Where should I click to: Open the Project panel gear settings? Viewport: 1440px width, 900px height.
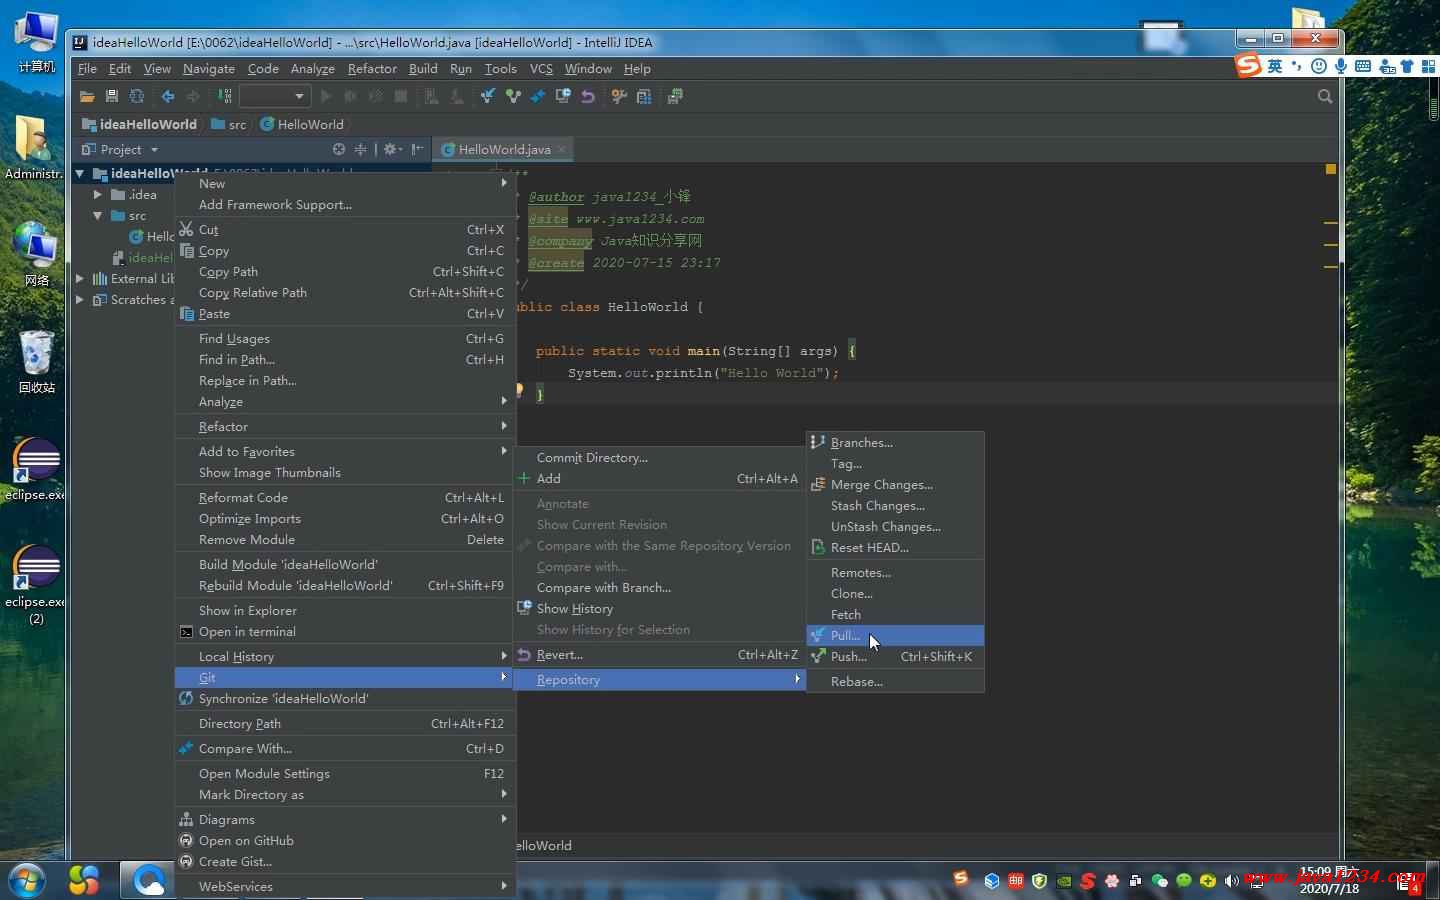tap(392, 149)
